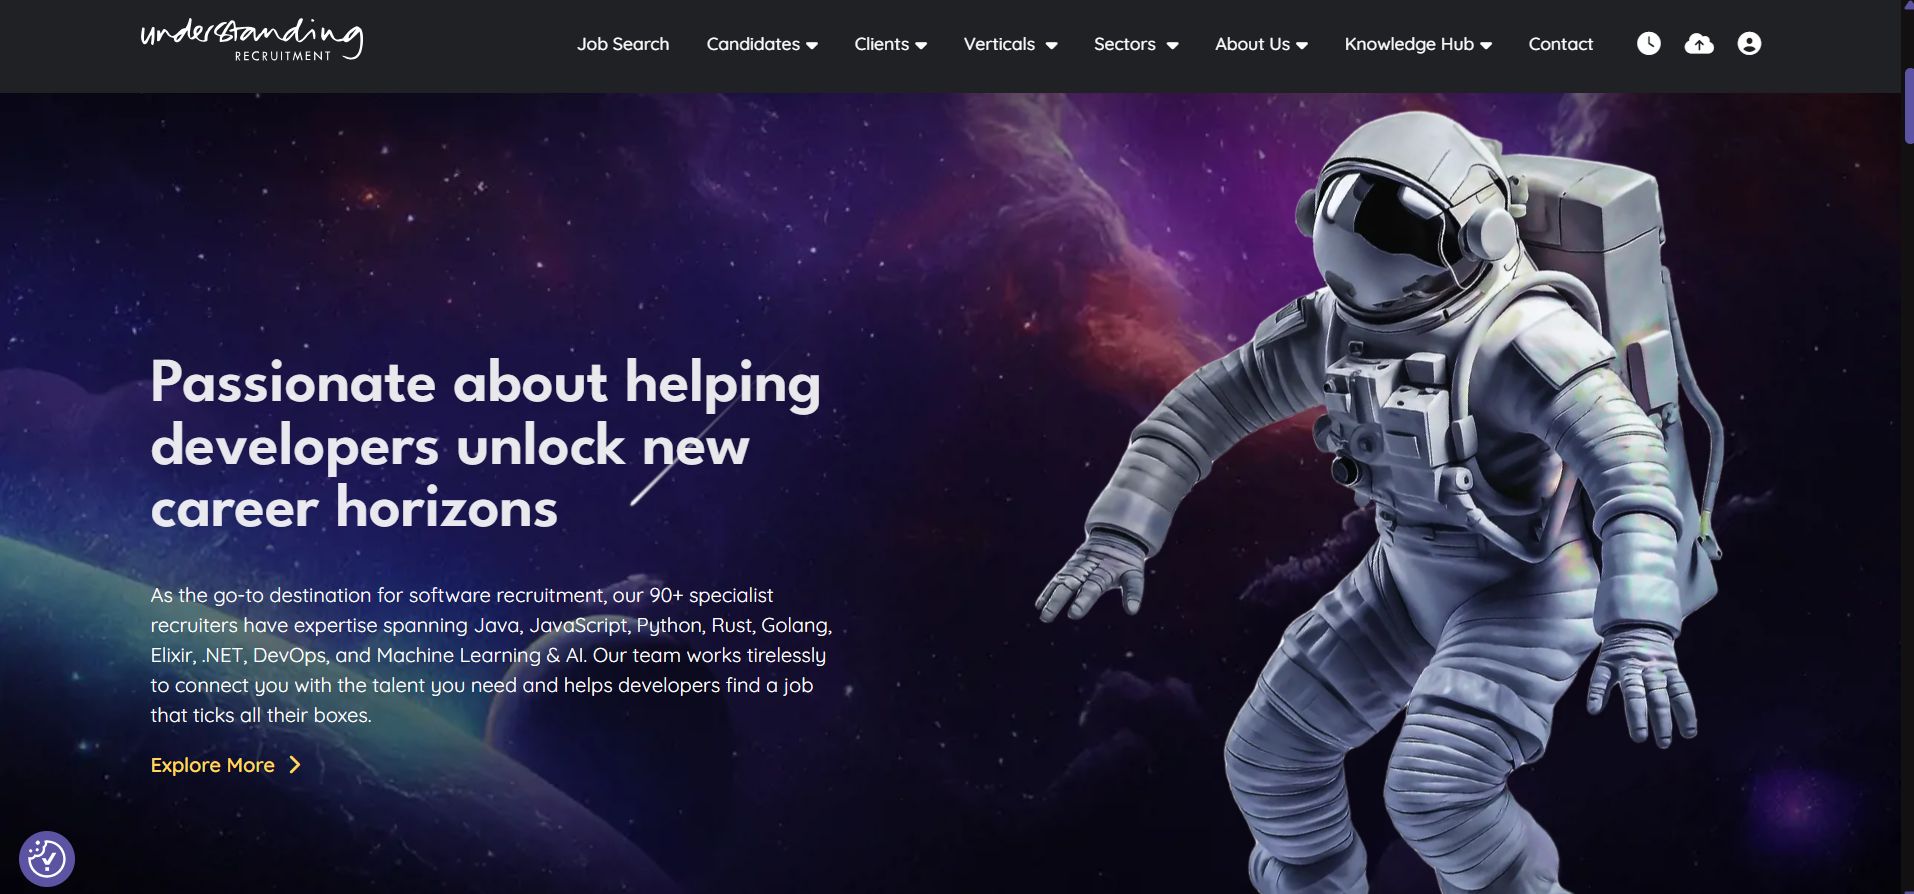The image size is (1914, 894).
Task: Click the caret icon next to Candidates
Action: point(812,45)
